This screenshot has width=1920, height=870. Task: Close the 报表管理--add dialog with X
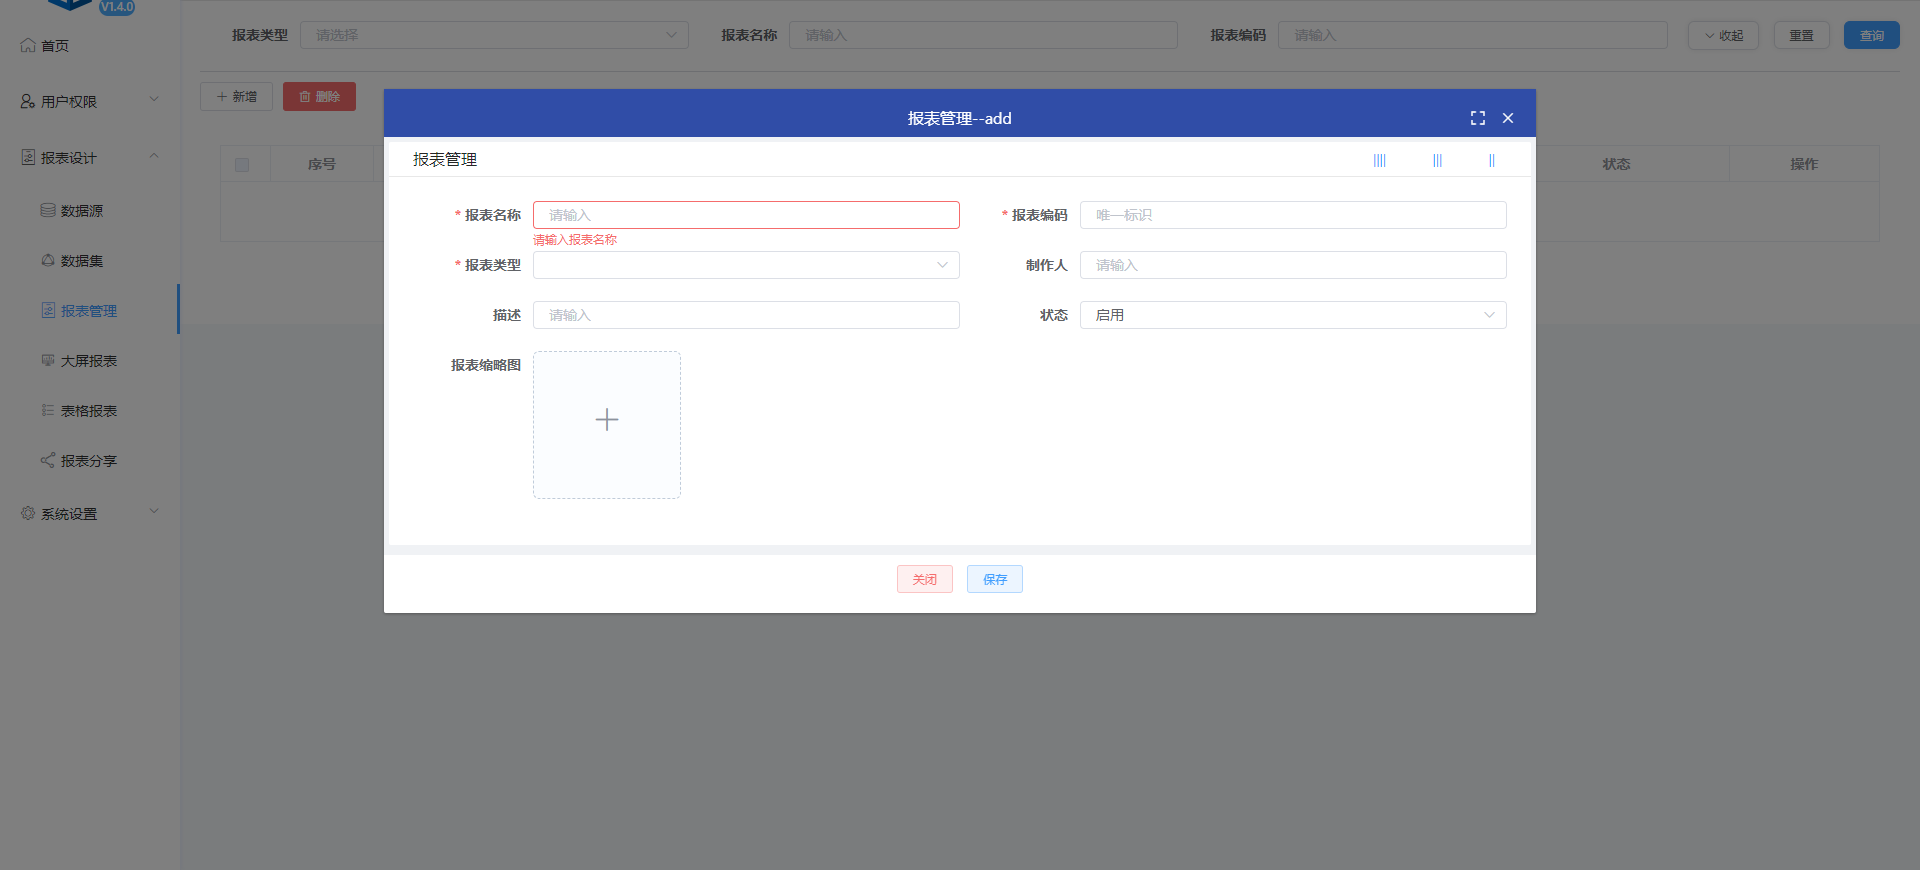click(x=1508, y=118)
